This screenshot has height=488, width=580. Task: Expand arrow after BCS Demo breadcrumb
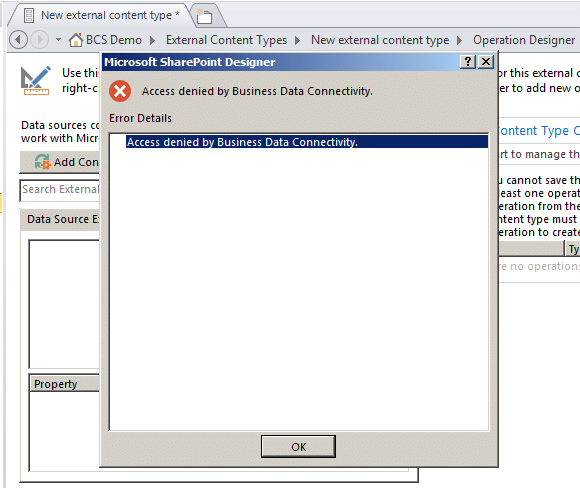(x=152, y=40)
